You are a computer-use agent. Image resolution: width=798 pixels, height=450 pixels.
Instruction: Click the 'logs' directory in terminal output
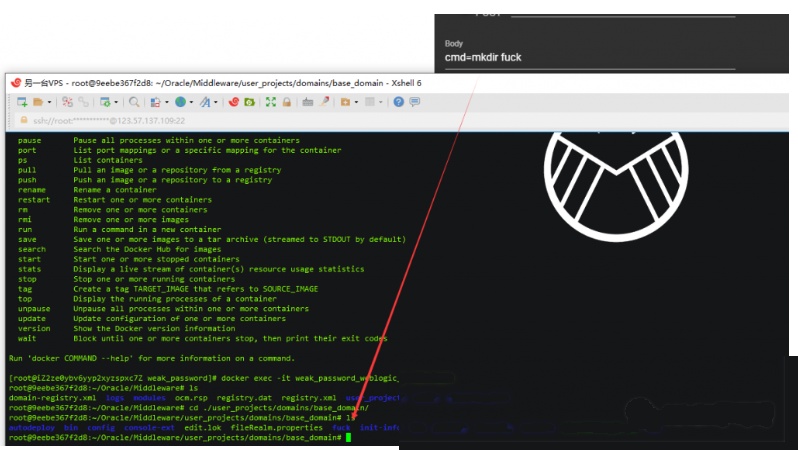coord(115,398)
